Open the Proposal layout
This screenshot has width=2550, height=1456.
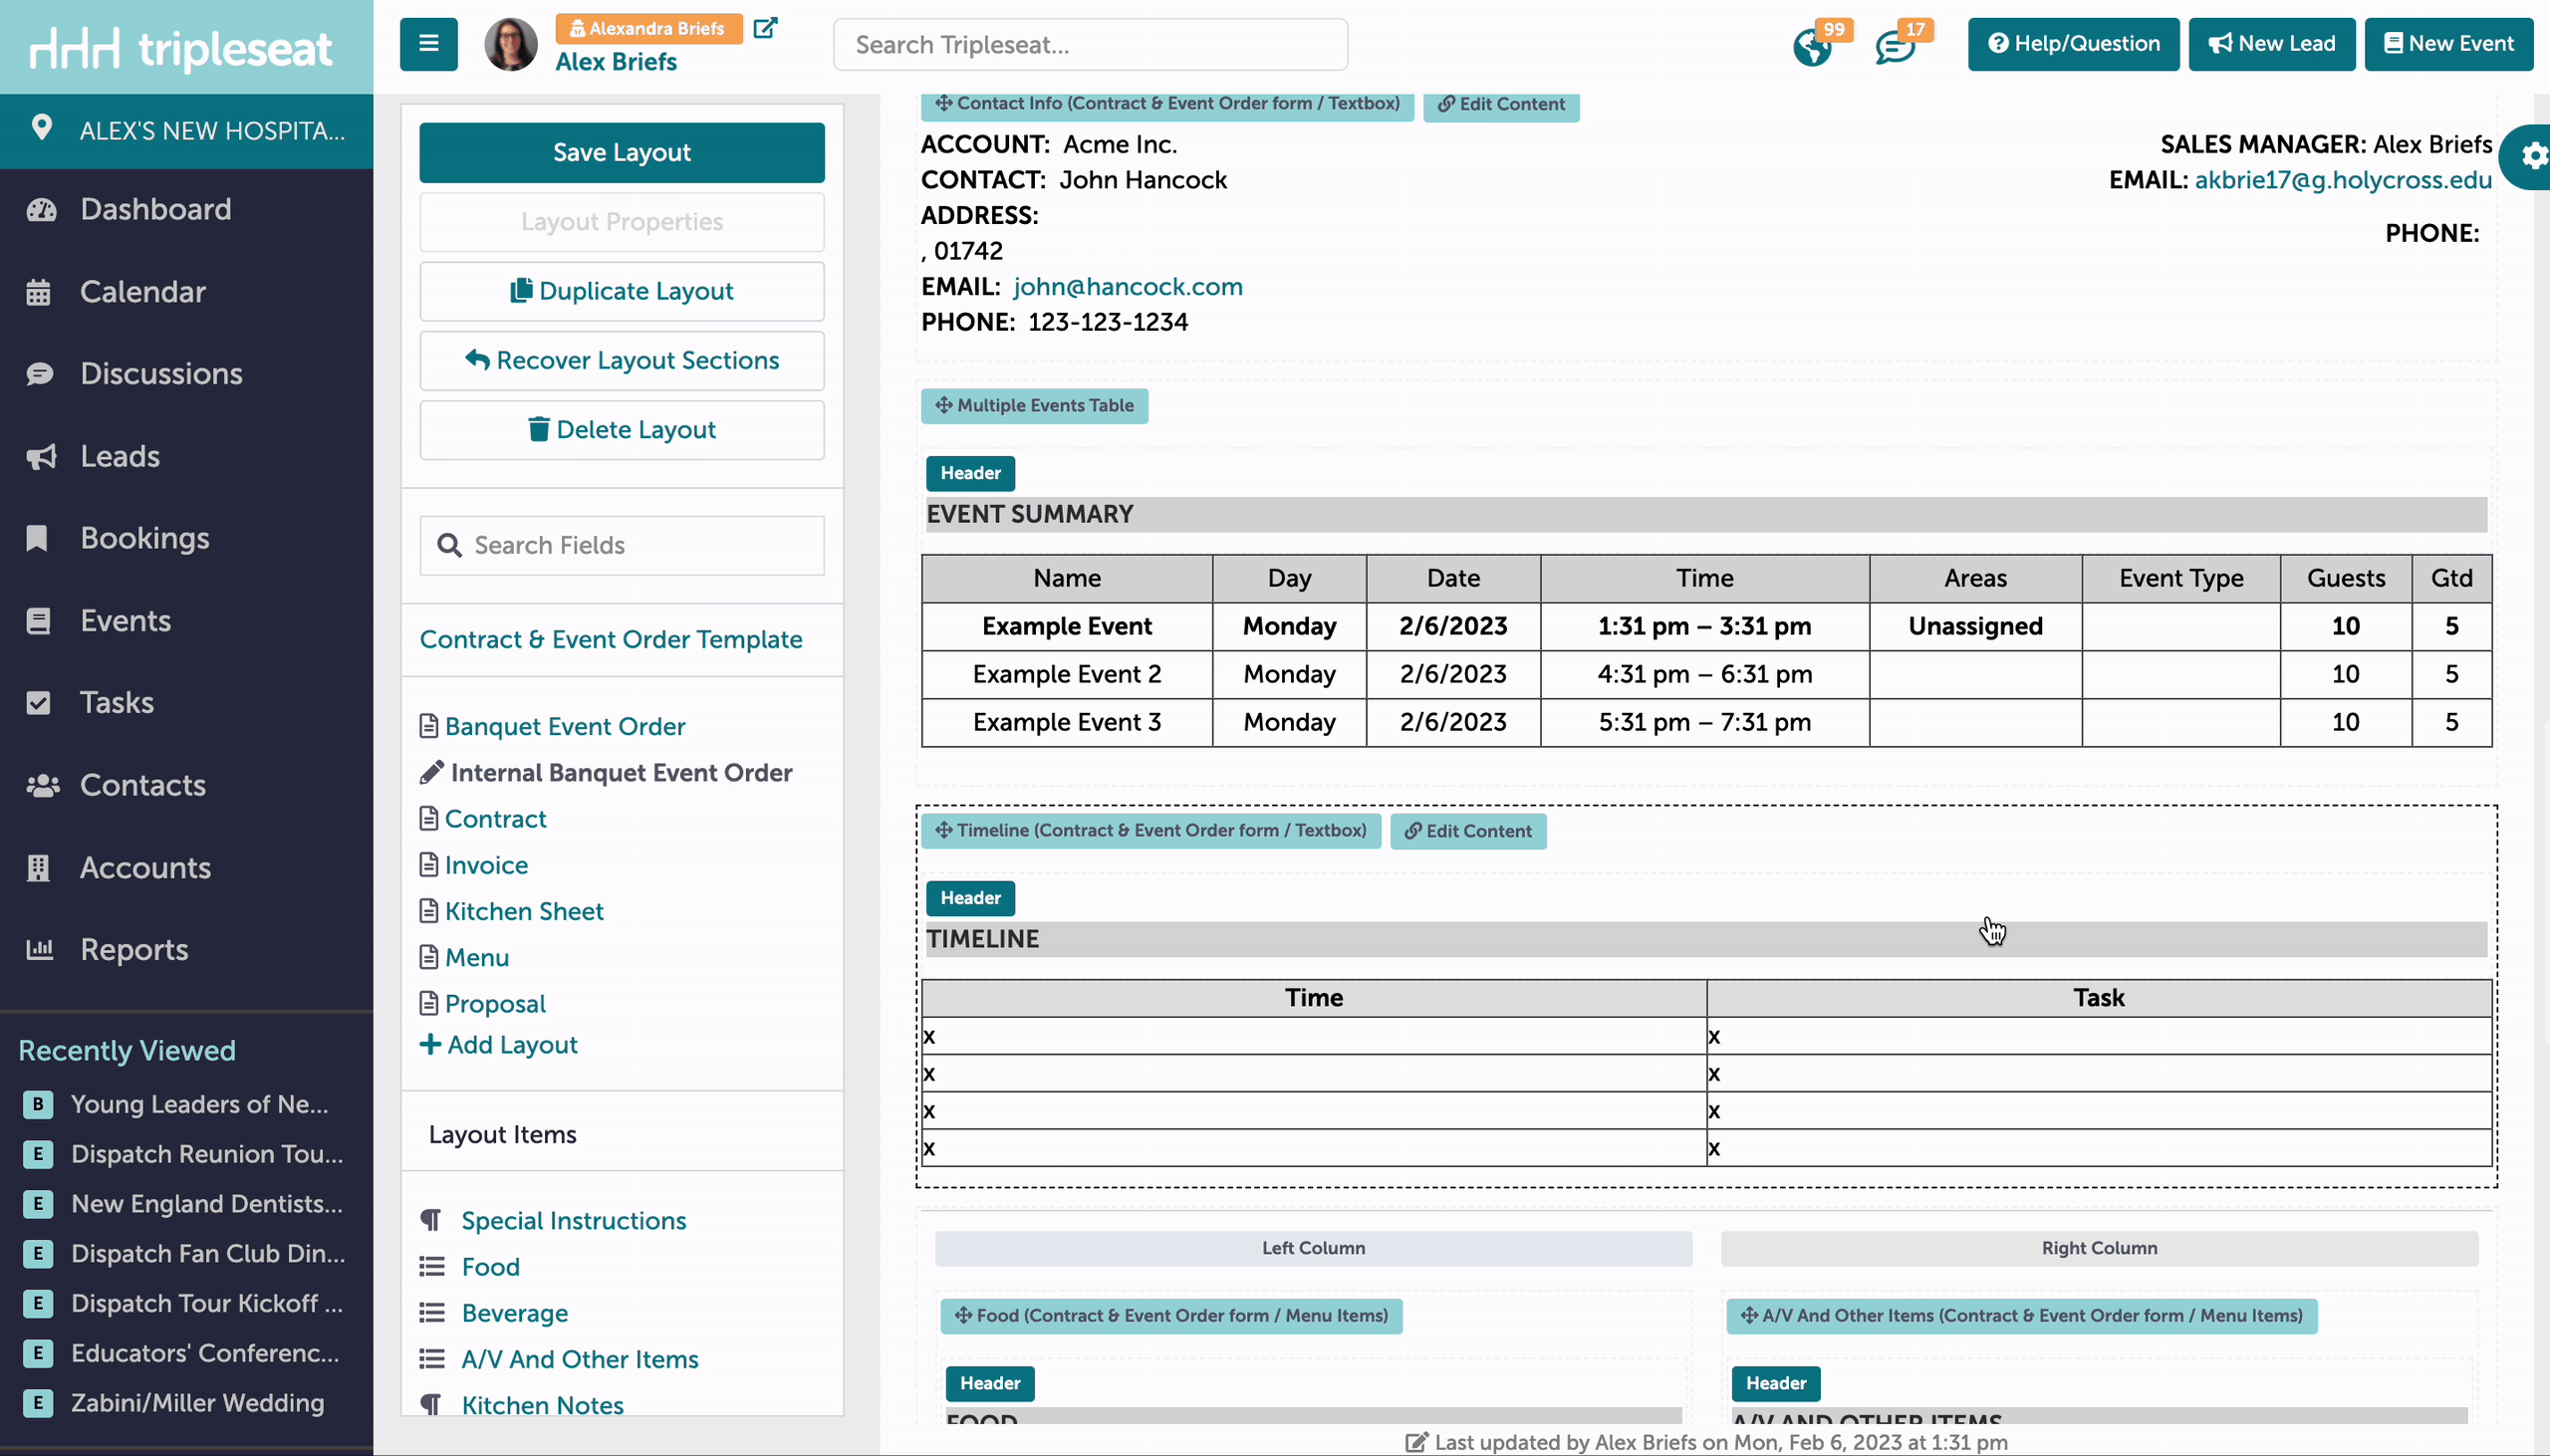coord(495,1003)
